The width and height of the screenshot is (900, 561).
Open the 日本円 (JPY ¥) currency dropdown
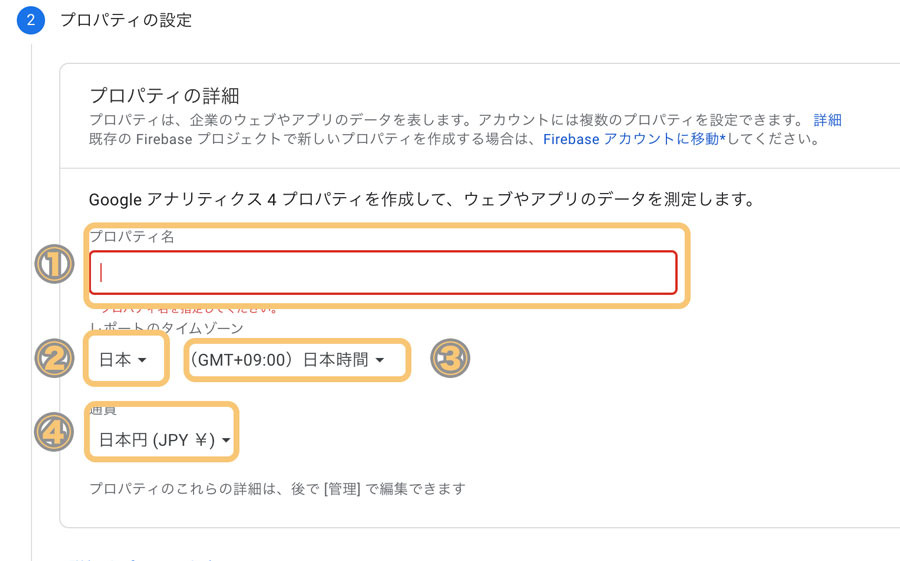165,440
